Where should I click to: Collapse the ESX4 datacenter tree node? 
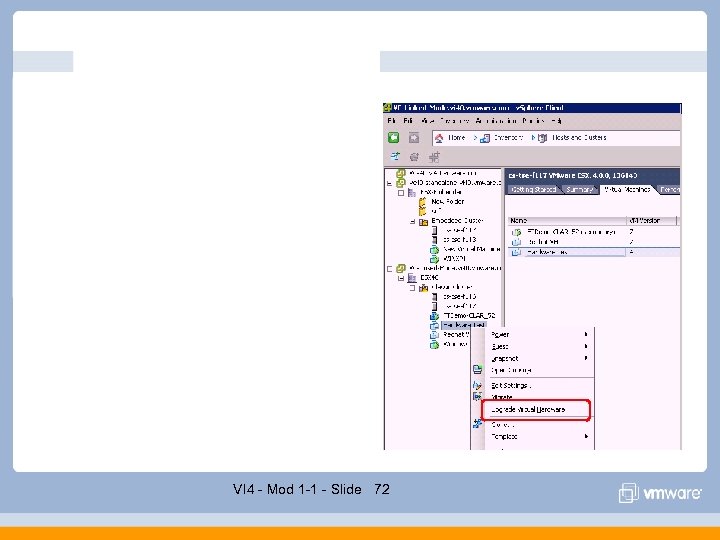(x=401, y=278)
